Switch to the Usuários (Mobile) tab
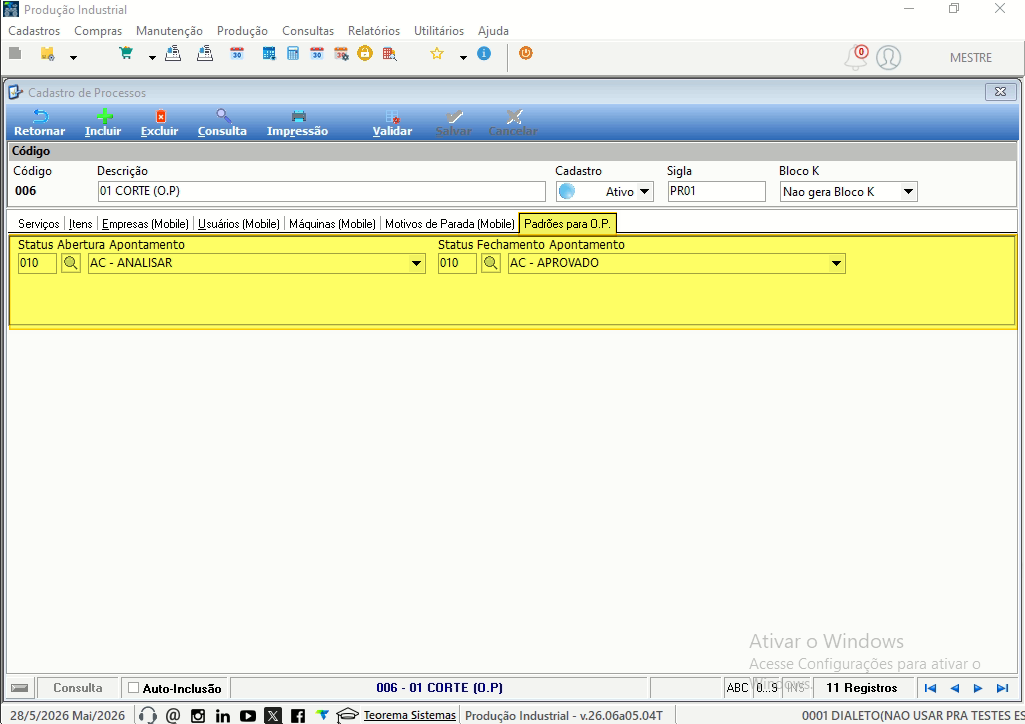1025x724 pixels. pyautogui.click(x=239, y=223)
